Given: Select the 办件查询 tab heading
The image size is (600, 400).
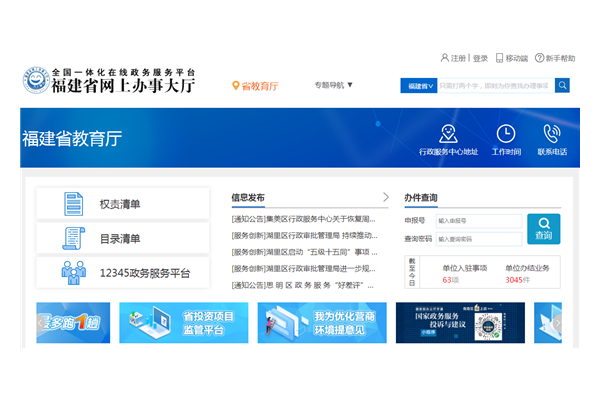Looking at the screenshot, I should tap(421, 198).
